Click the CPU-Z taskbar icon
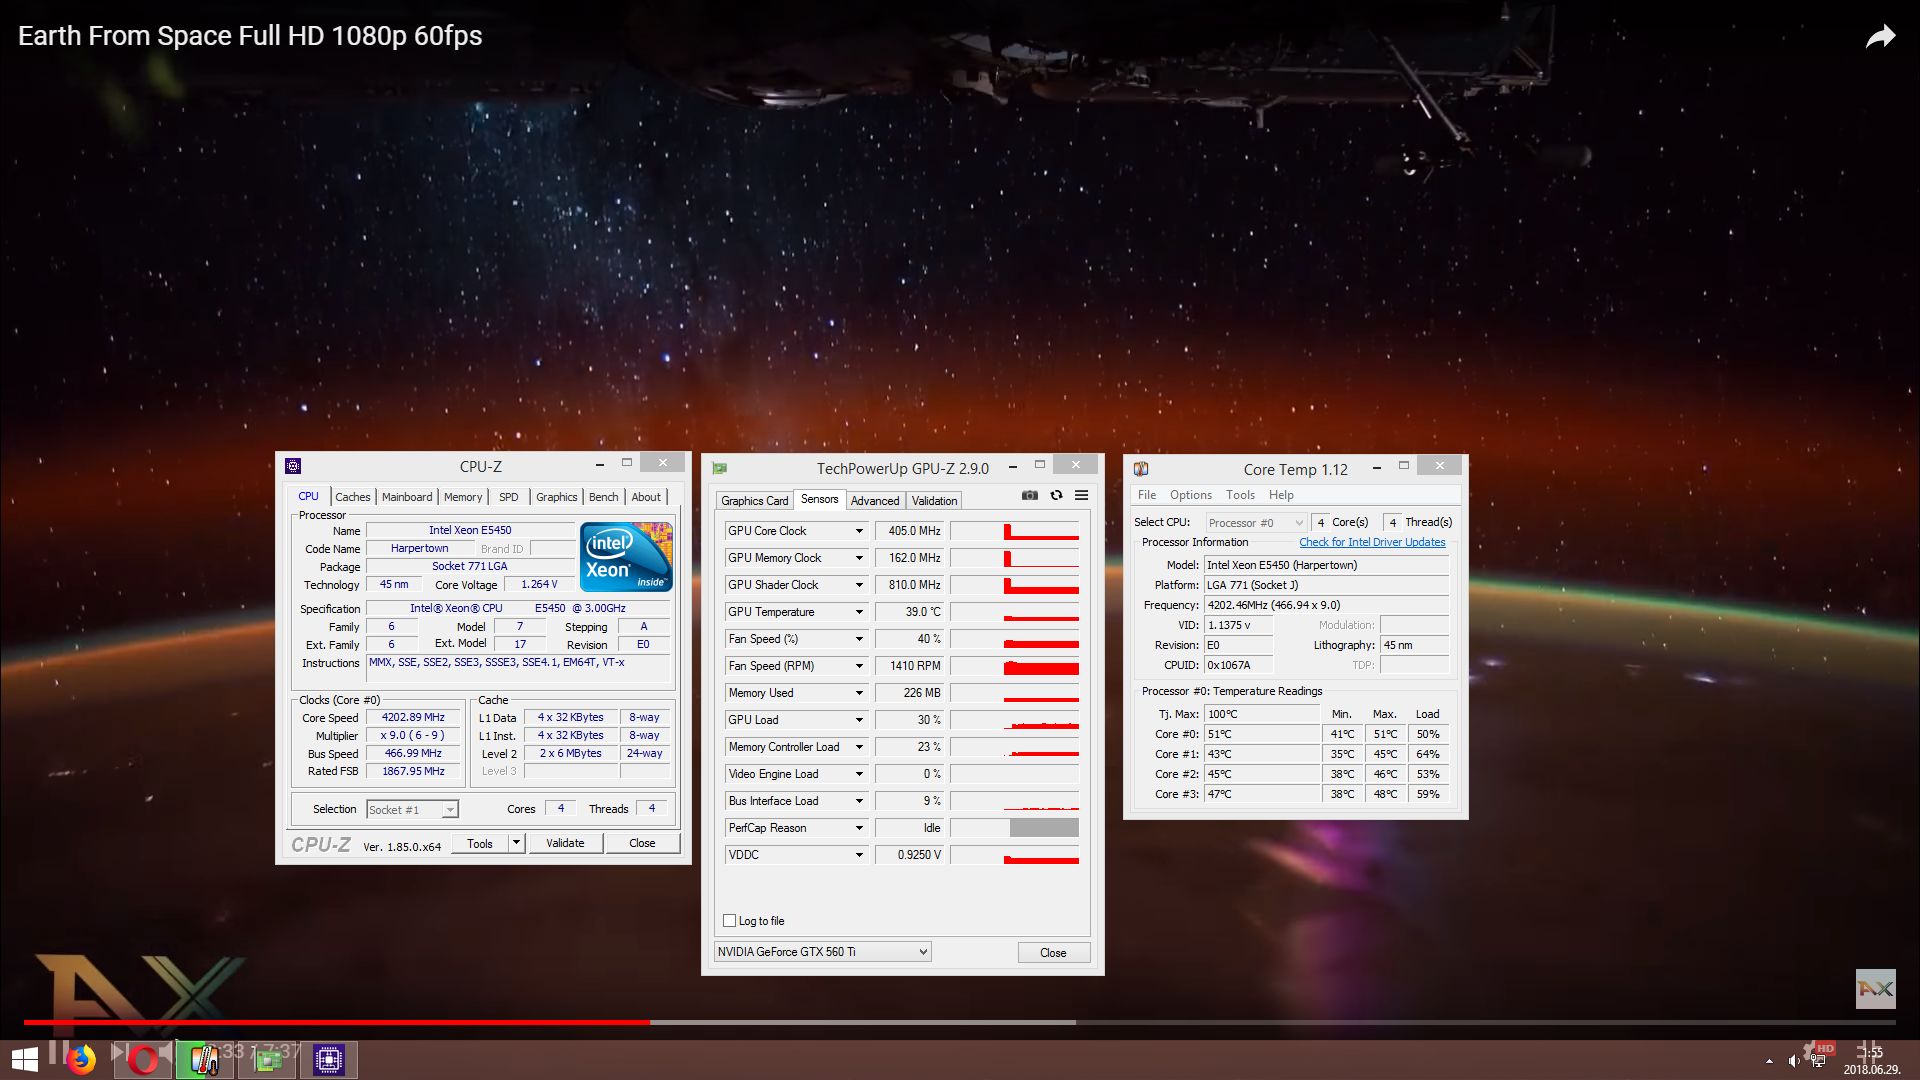 point(329,1059)
